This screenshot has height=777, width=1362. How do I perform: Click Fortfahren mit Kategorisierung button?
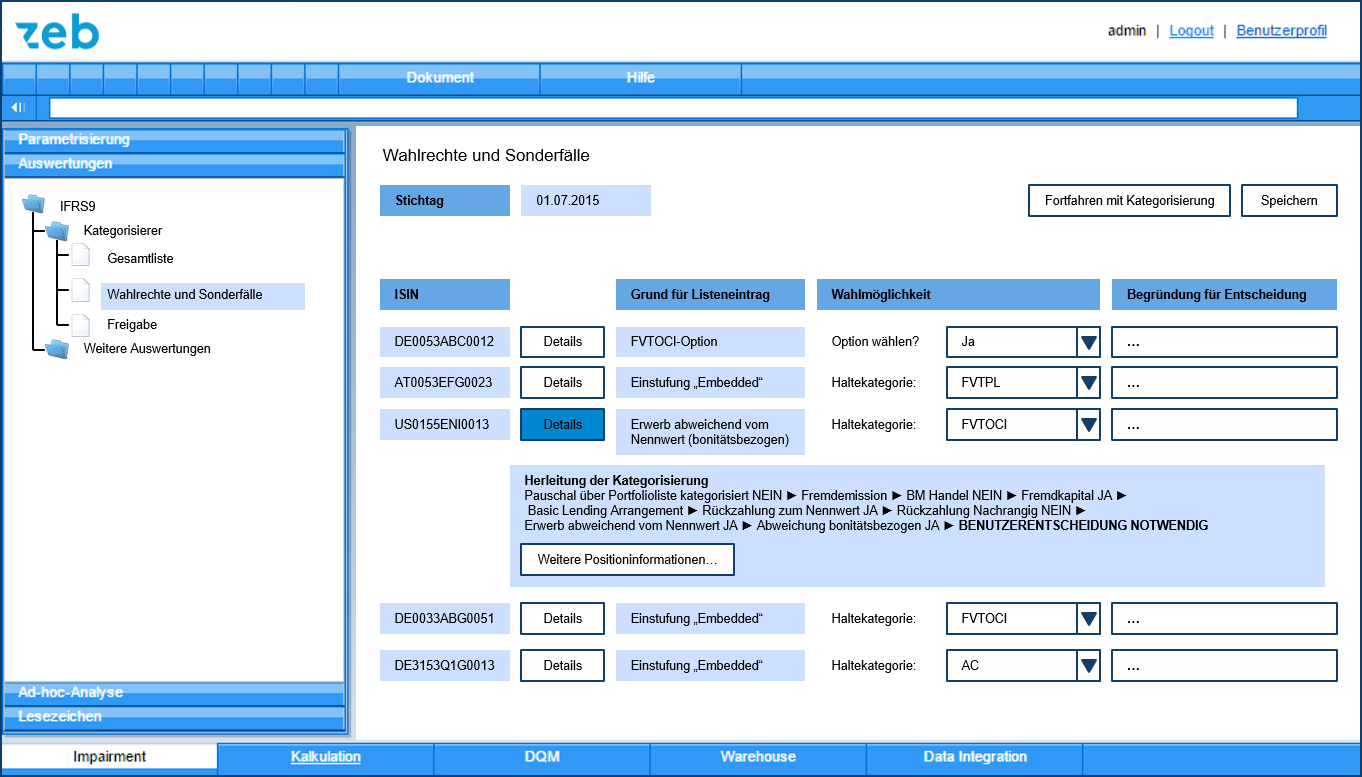(1129, 201)
